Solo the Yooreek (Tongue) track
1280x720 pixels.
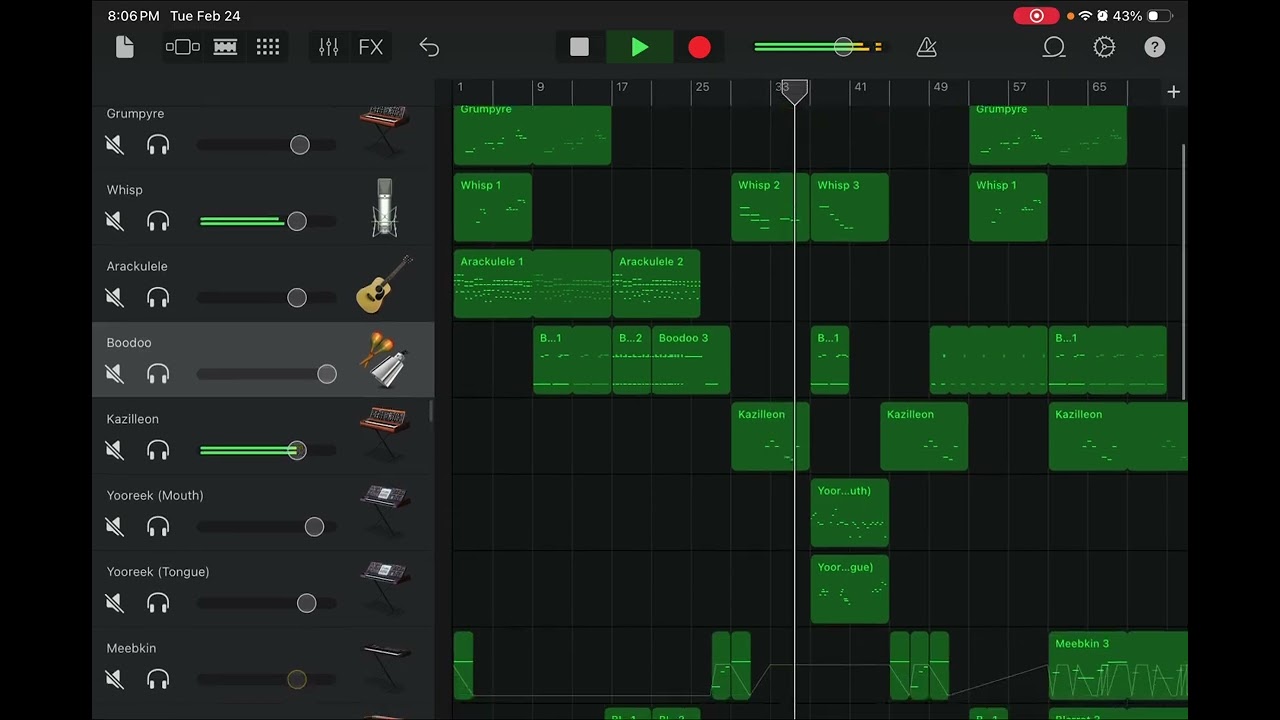158,603
